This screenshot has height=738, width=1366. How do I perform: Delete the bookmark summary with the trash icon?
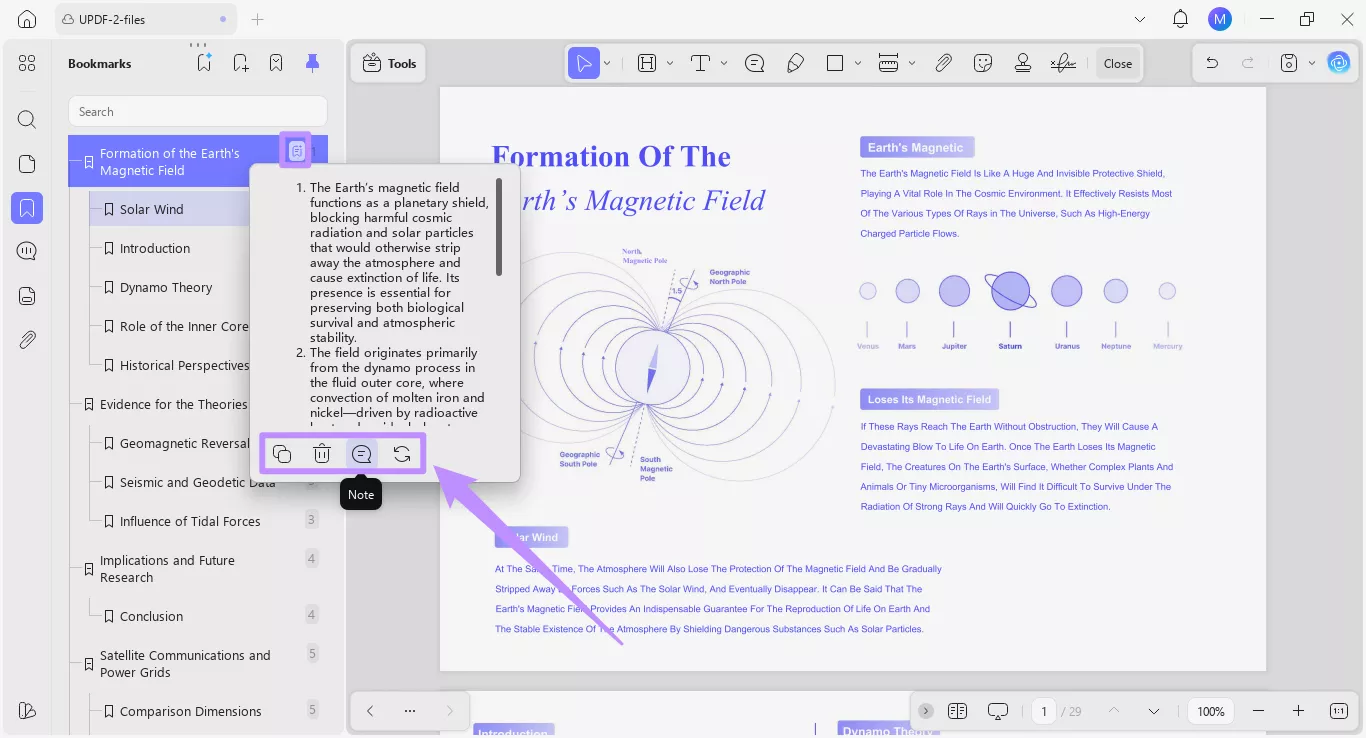click(x=322, y=454)
